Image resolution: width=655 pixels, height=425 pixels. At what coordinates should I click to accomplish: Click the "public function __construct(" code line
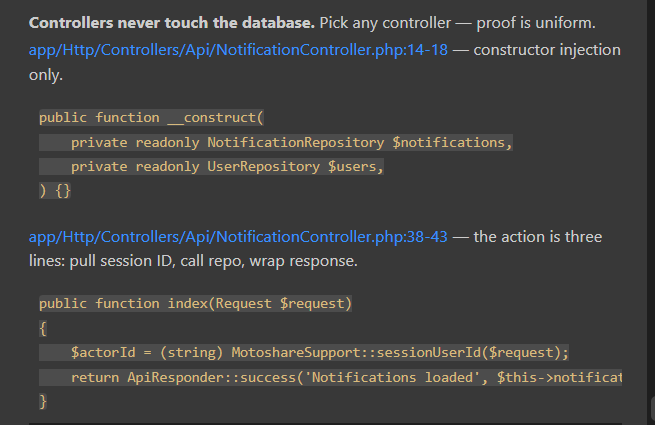pos(151,118)
